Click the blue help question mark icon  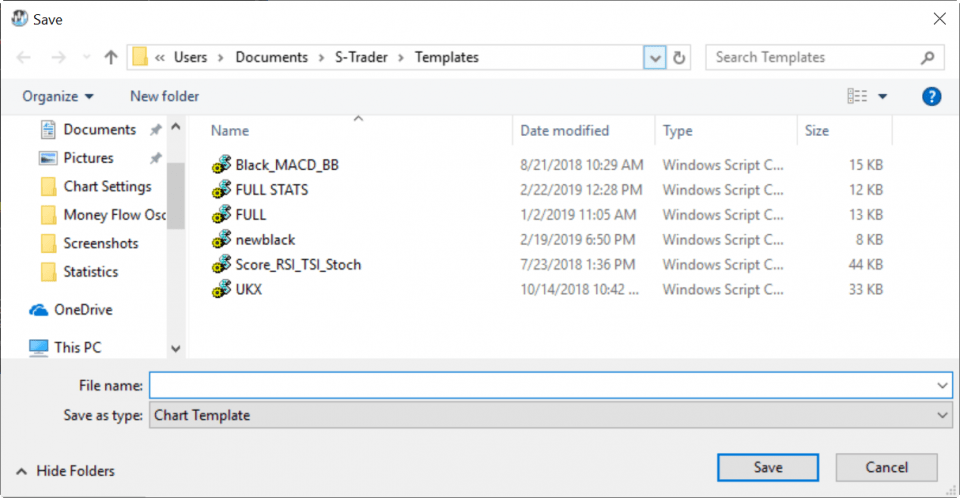(x=931, y=97)
